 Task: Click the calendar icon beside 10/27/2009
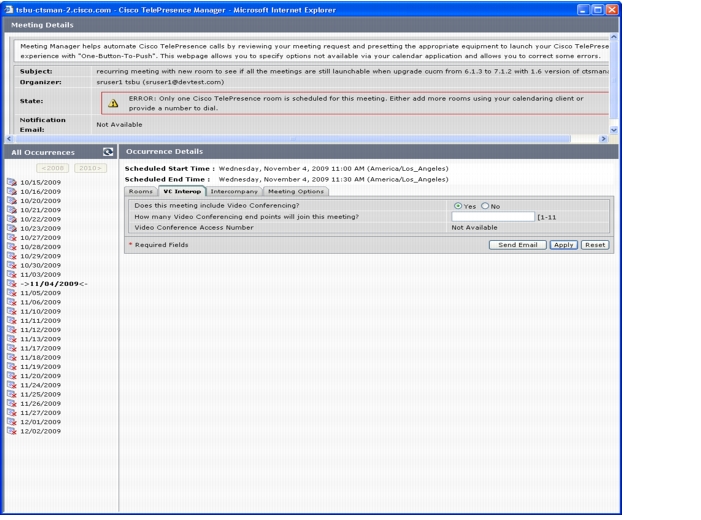(12, 237)
